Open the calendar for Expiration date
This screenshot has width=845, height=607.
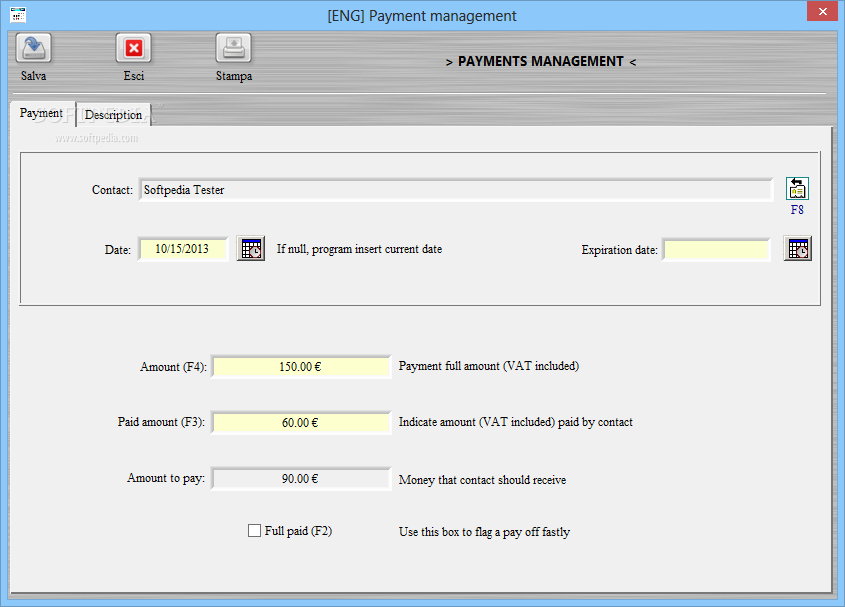tap(798, 249)
